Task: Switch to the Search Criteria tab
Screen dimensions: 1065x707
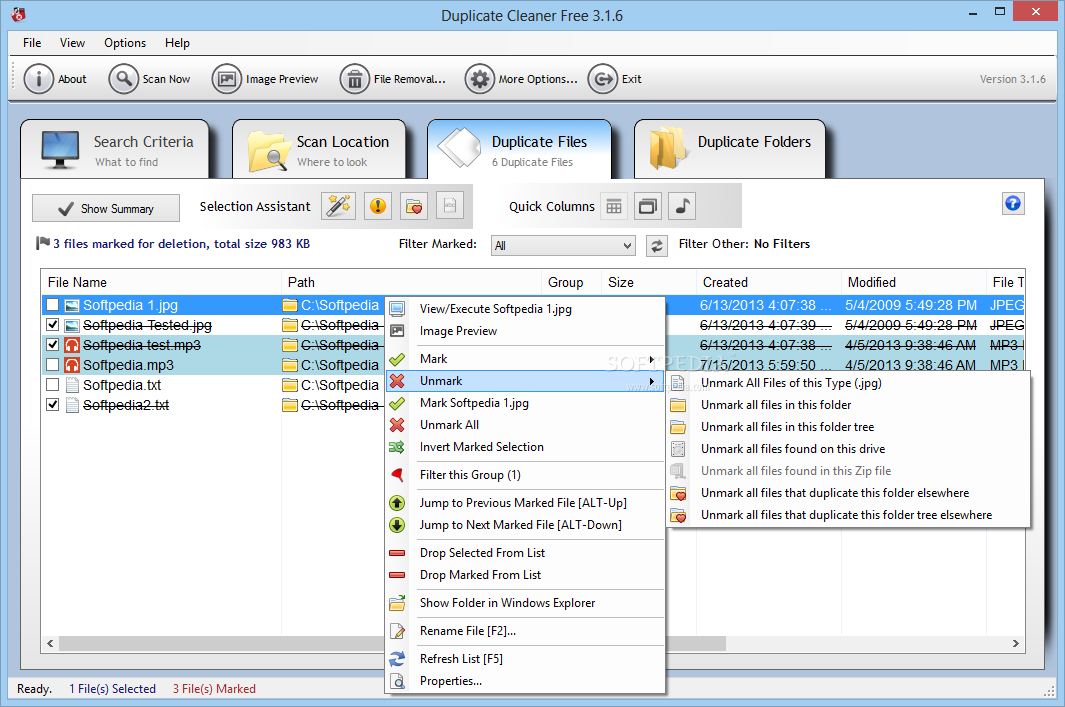Action: (x=115, y=149)
